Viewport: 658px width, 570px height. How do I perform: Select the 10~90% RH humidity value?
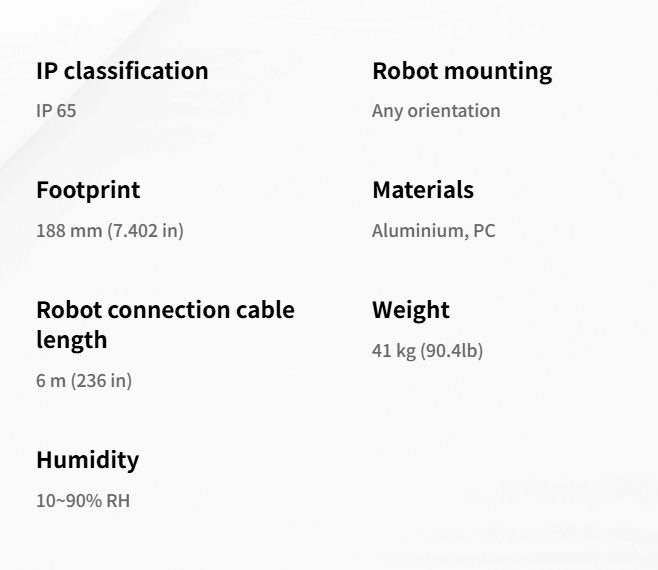click(82, 500)
